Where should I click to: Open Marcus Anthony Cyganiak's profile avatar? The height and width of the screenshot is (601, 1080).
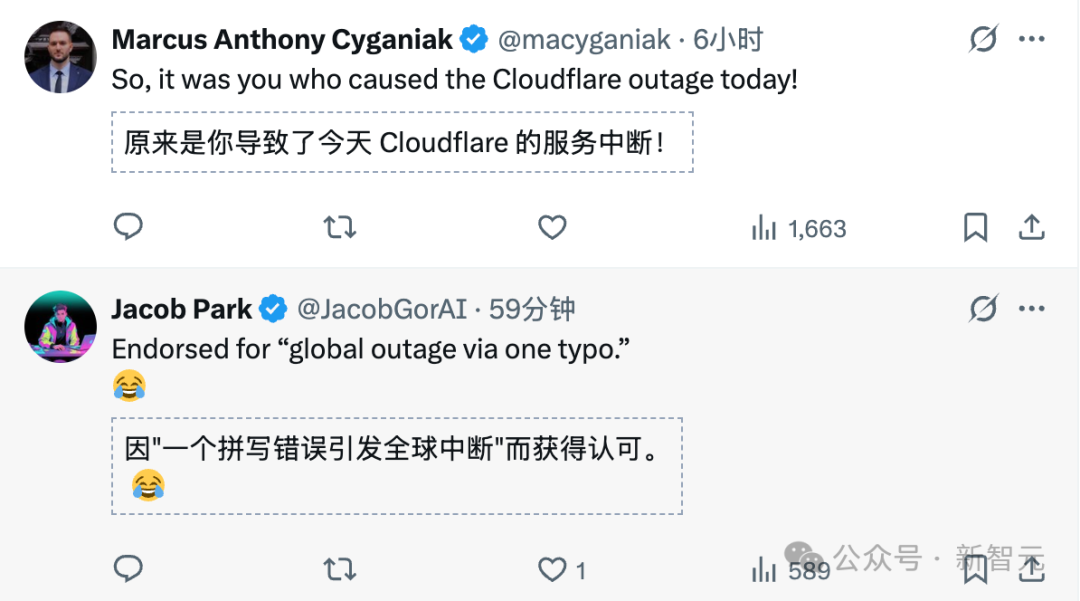pos(60,56)
